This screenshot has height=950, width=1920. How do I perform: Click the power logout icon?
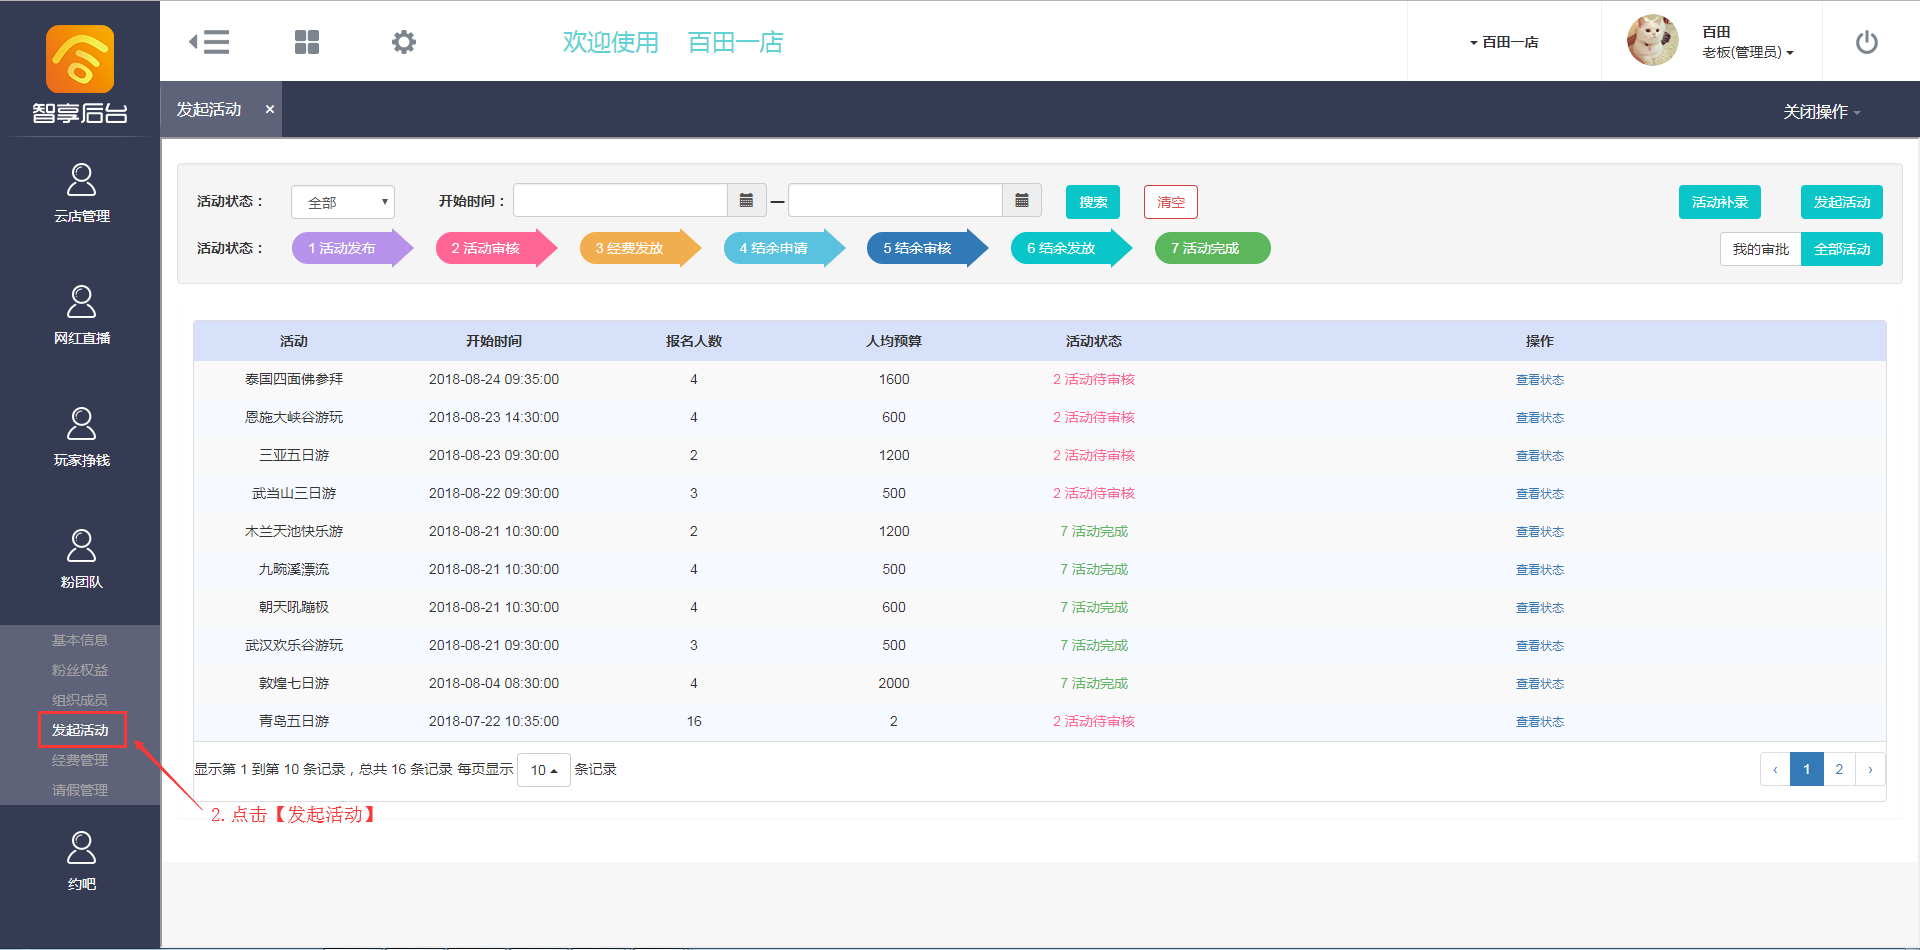(1867, 42)
